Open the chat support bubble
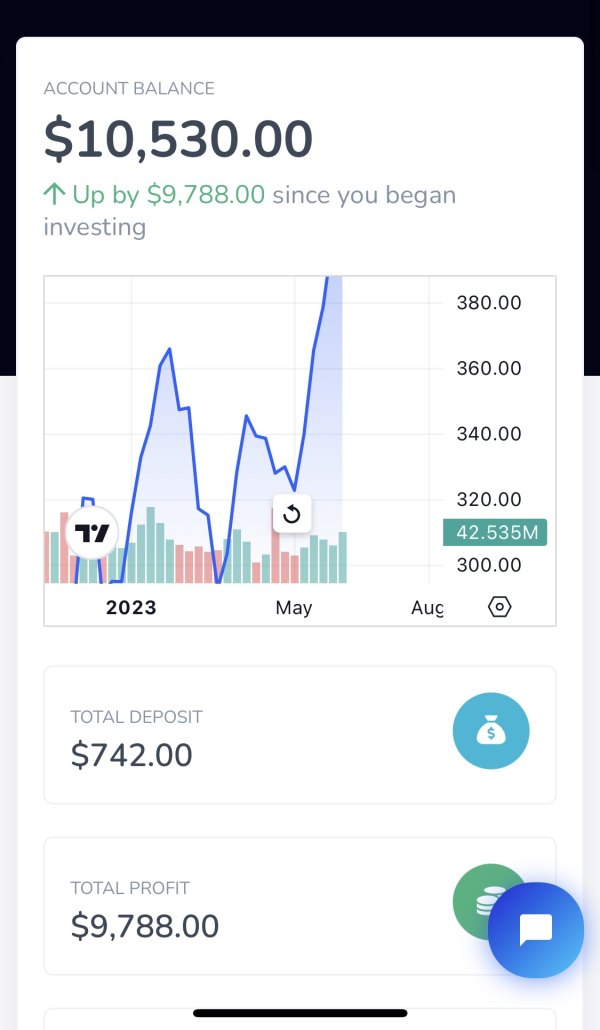This screenshot has height=1030, width=600. [x=535, y=930]
